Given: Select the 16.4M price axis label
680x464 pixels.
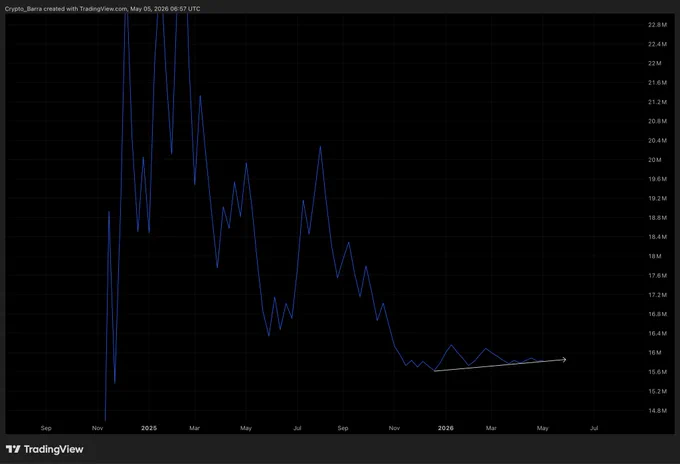Looking at the screenshot, I should 657,333.
